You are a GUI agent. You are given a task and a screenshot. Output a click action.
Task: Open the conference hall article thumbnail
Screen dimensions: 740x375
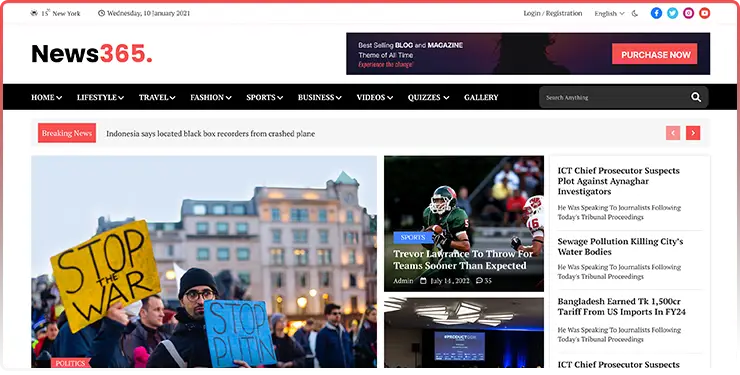click(464, 333)
